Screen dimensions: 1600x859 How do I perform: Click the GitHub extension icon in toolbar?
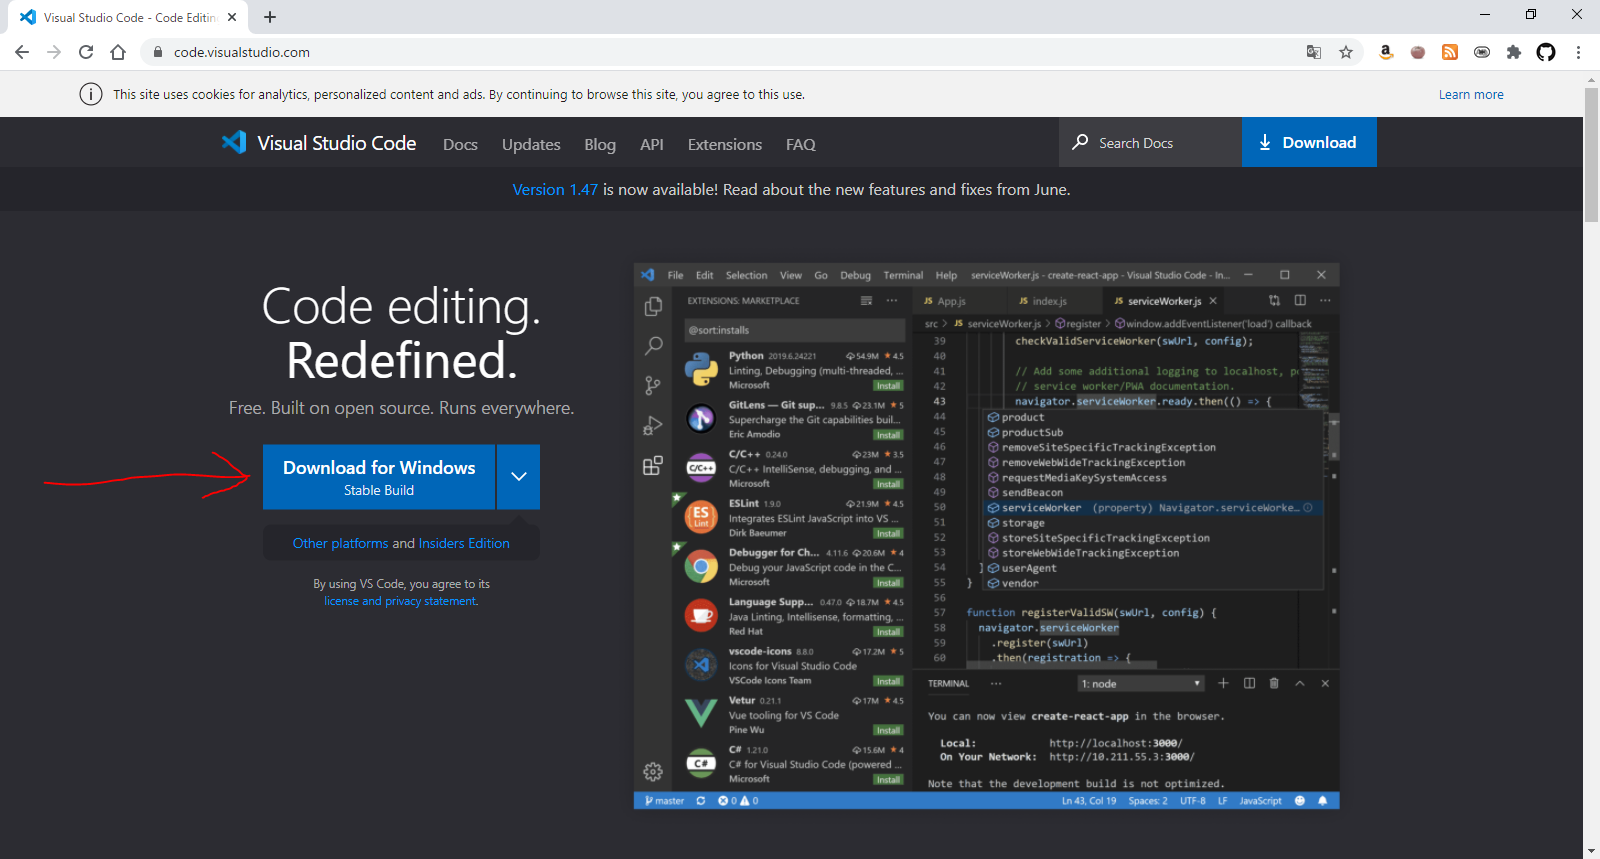(1546, 52)
